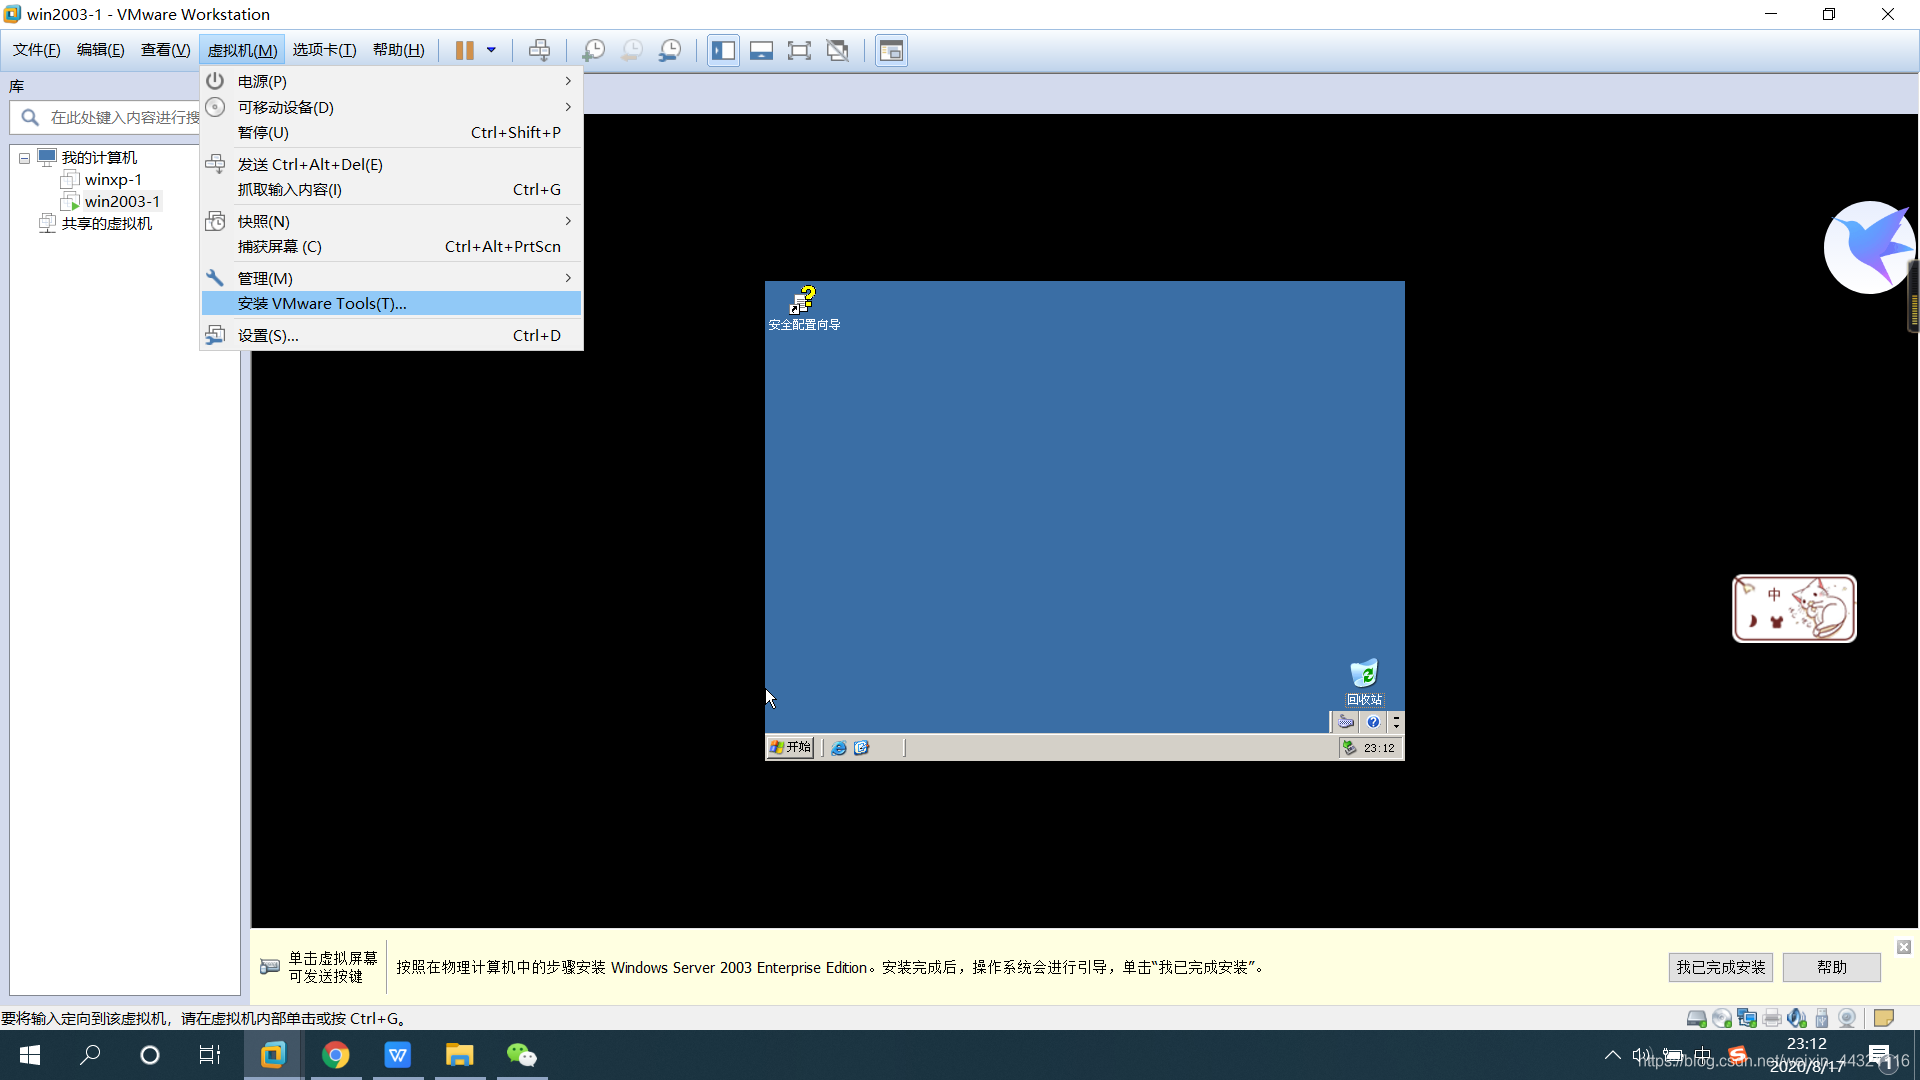Click Send Ctrl+Alt+Del toolbar icon
The height and width of the screenshot is (1080, 1920).
539,50
